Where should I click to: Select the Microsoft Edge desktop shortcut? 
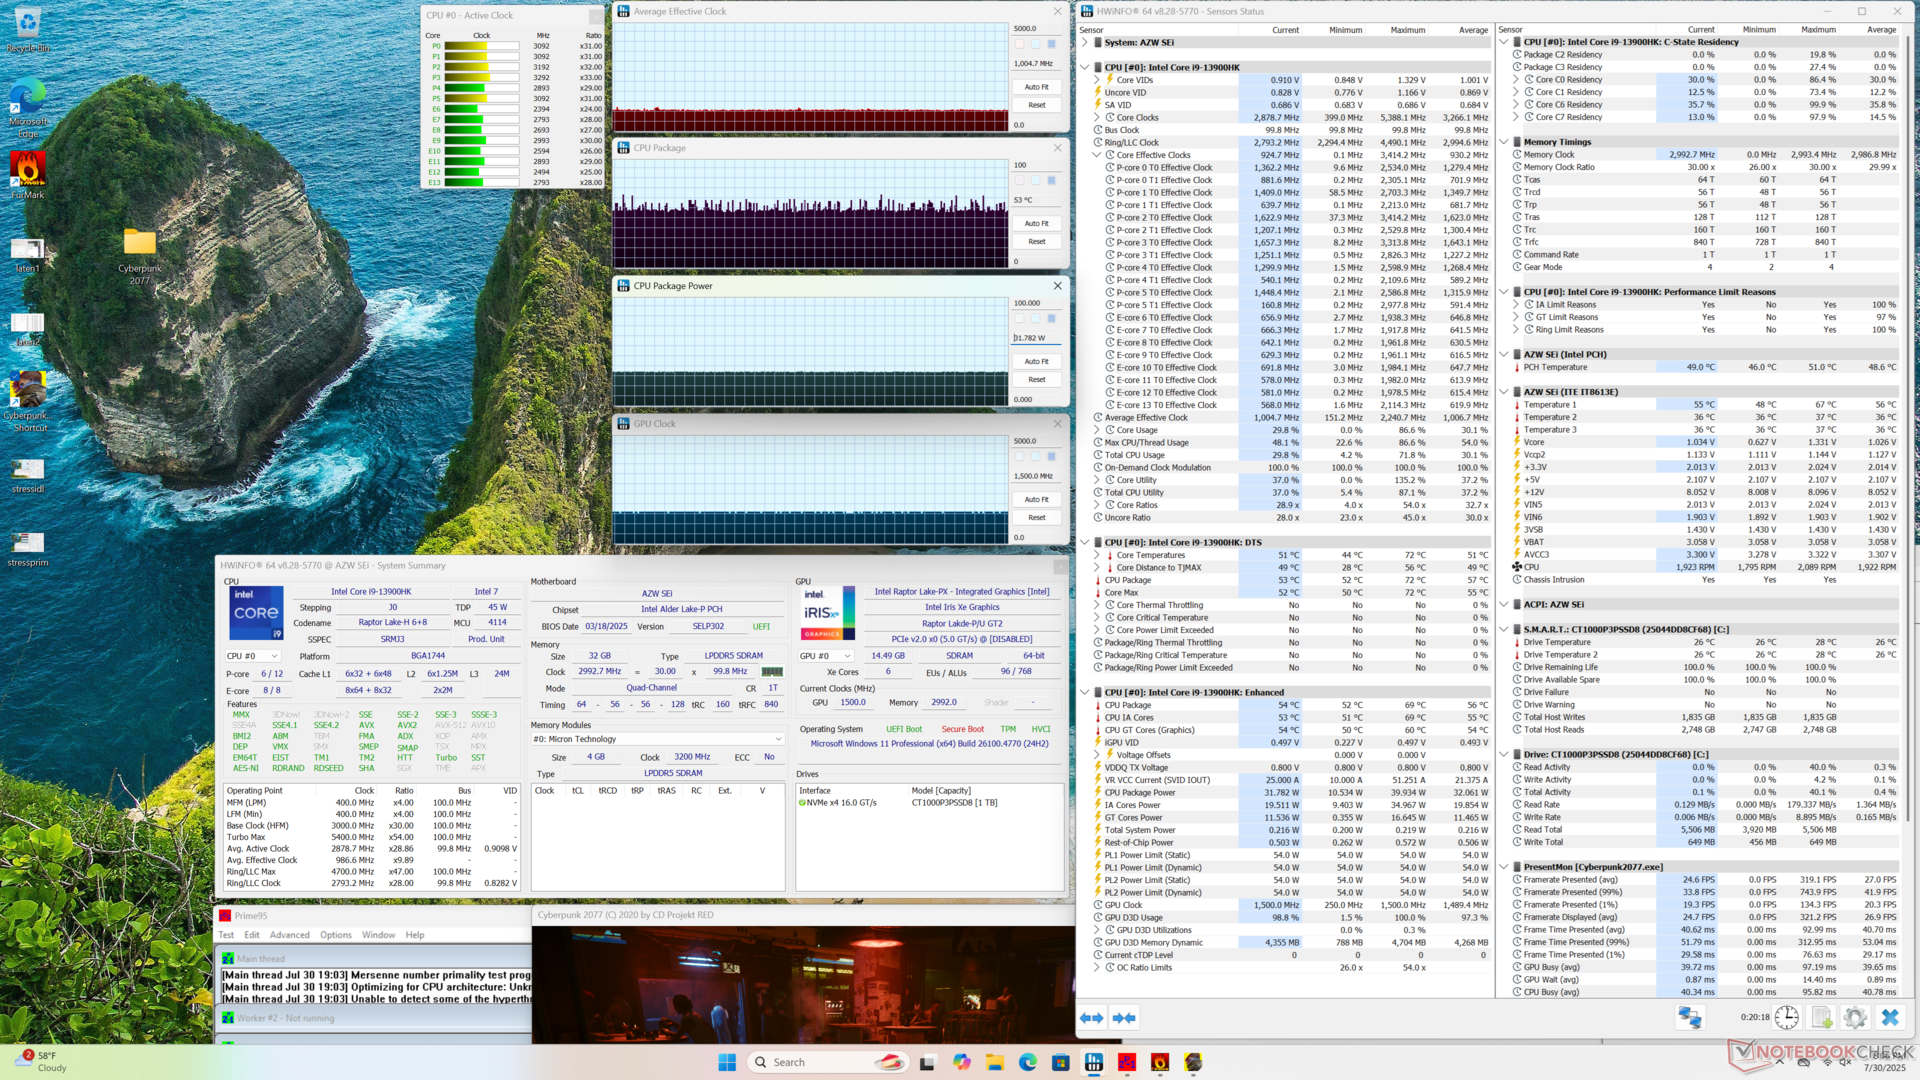click(27, 108)
